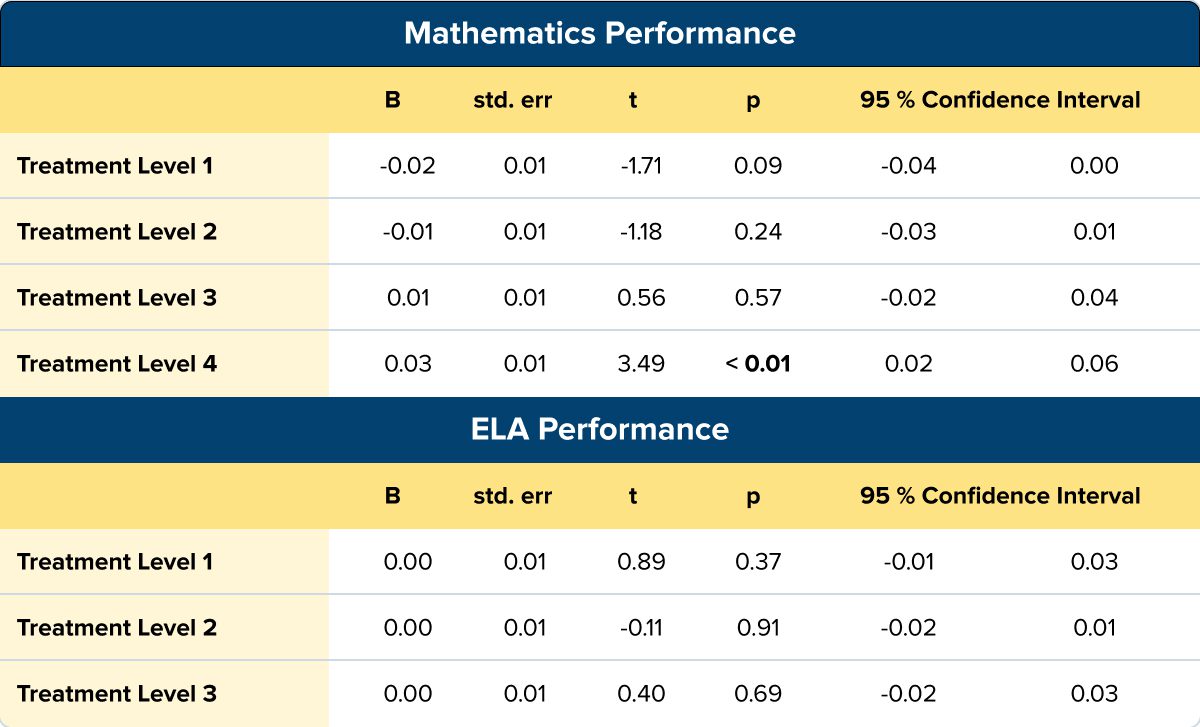The height and width of the screenshot is (727, 1200).
Task: Select the t value -1.71
Action: 642,166
